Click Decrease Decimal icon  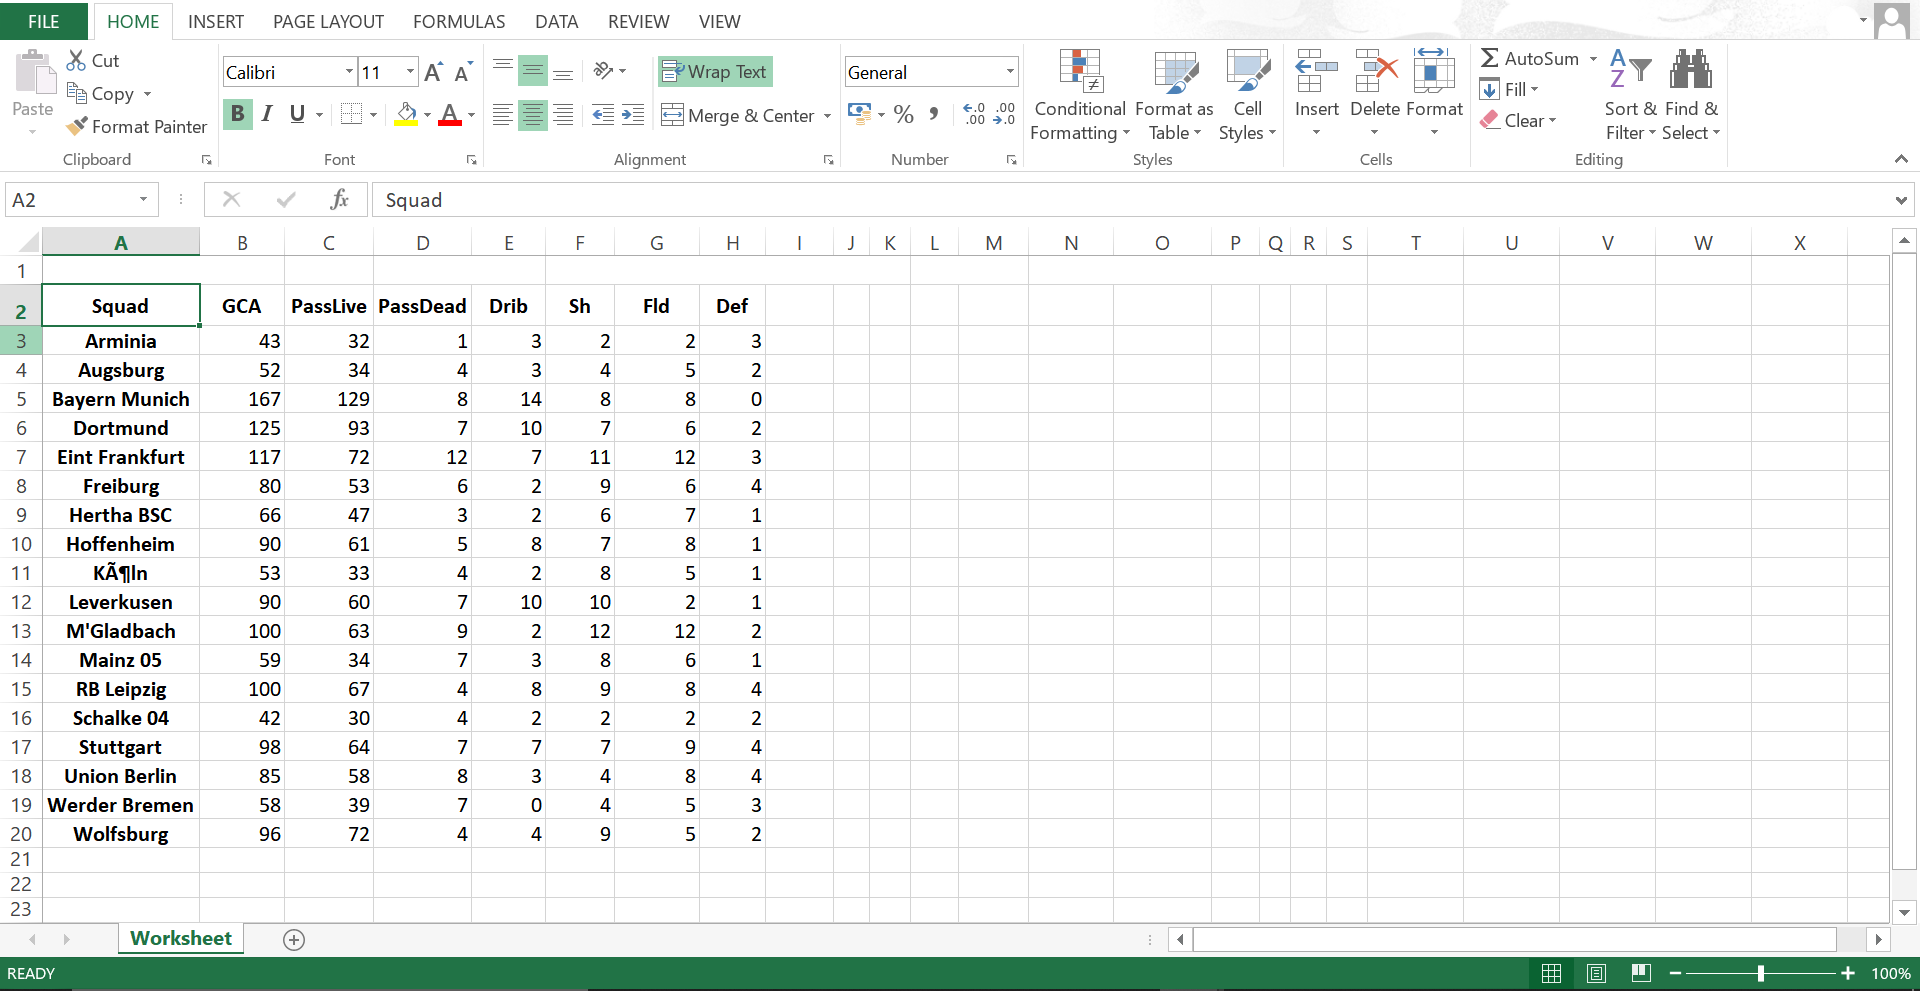coord(1004,114)
